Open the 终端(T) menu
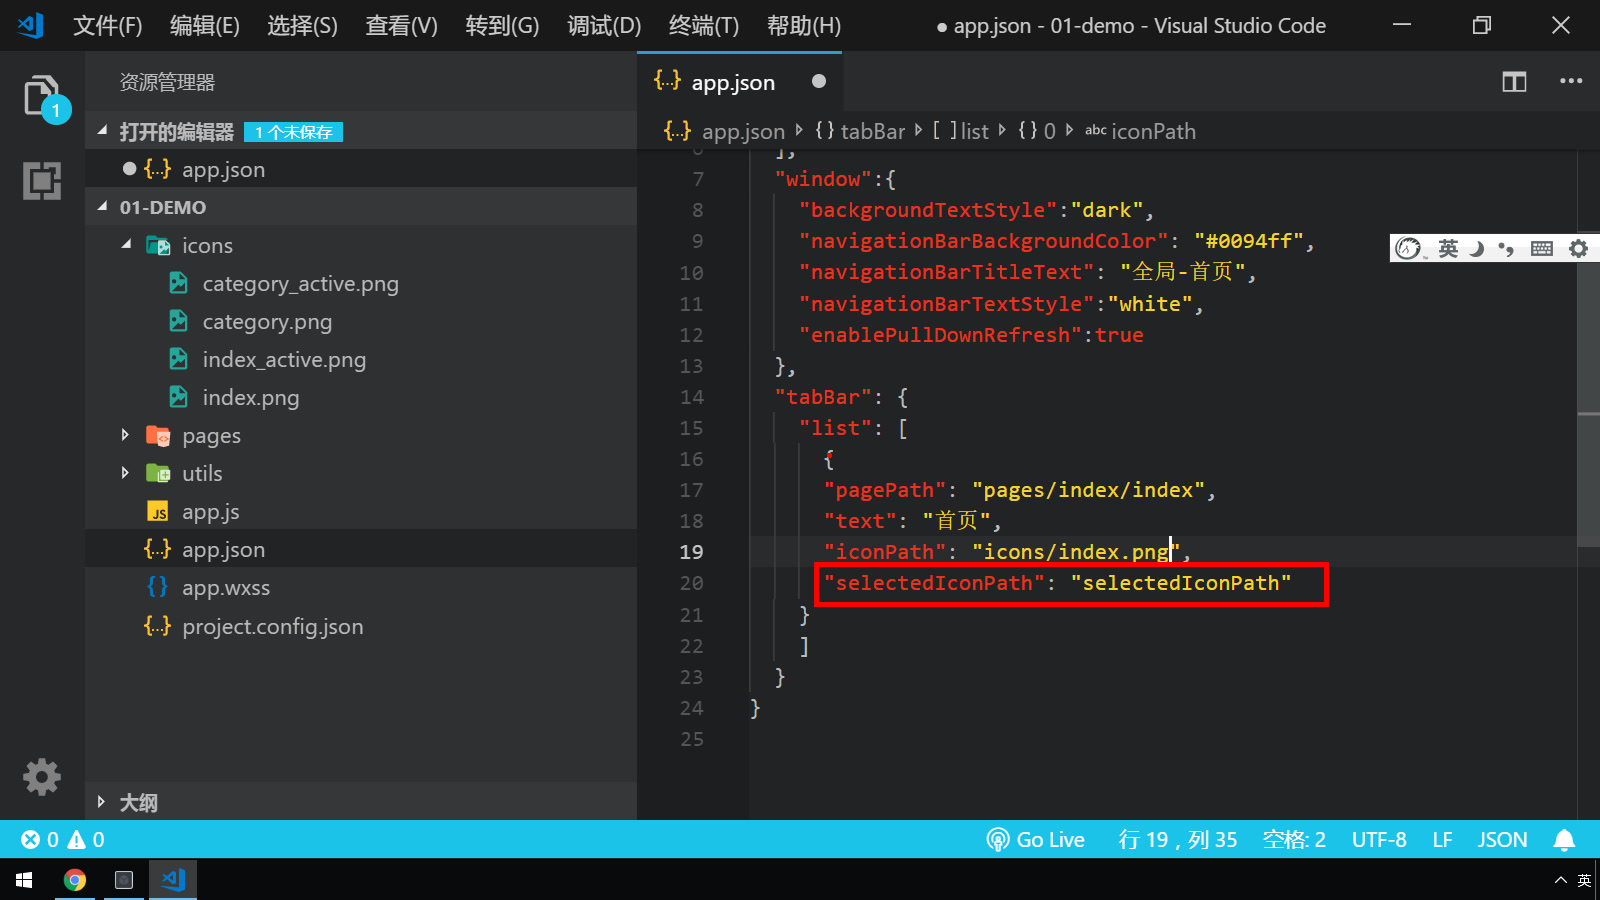The image size is (1600, 900). (x=703, y=26)
